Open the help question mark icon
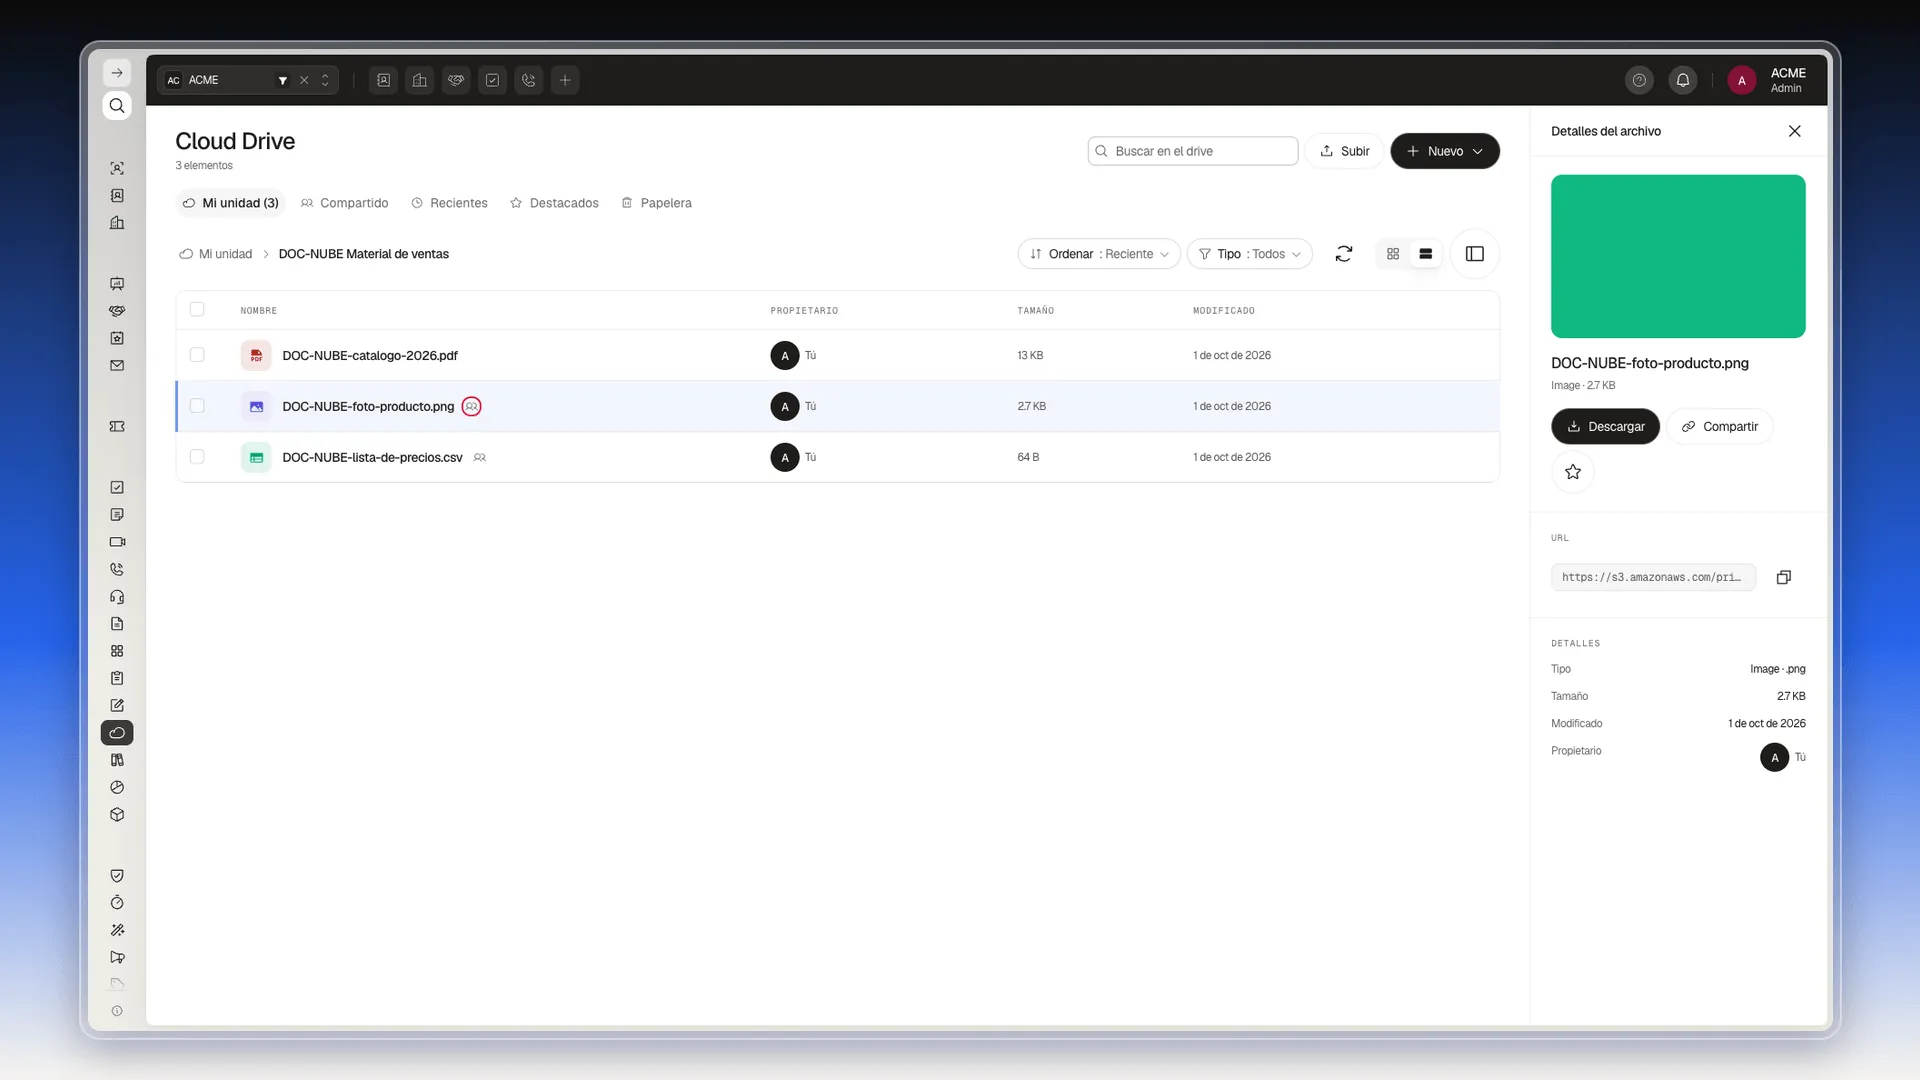The image size is (1920, 1080). (1639, 80)
